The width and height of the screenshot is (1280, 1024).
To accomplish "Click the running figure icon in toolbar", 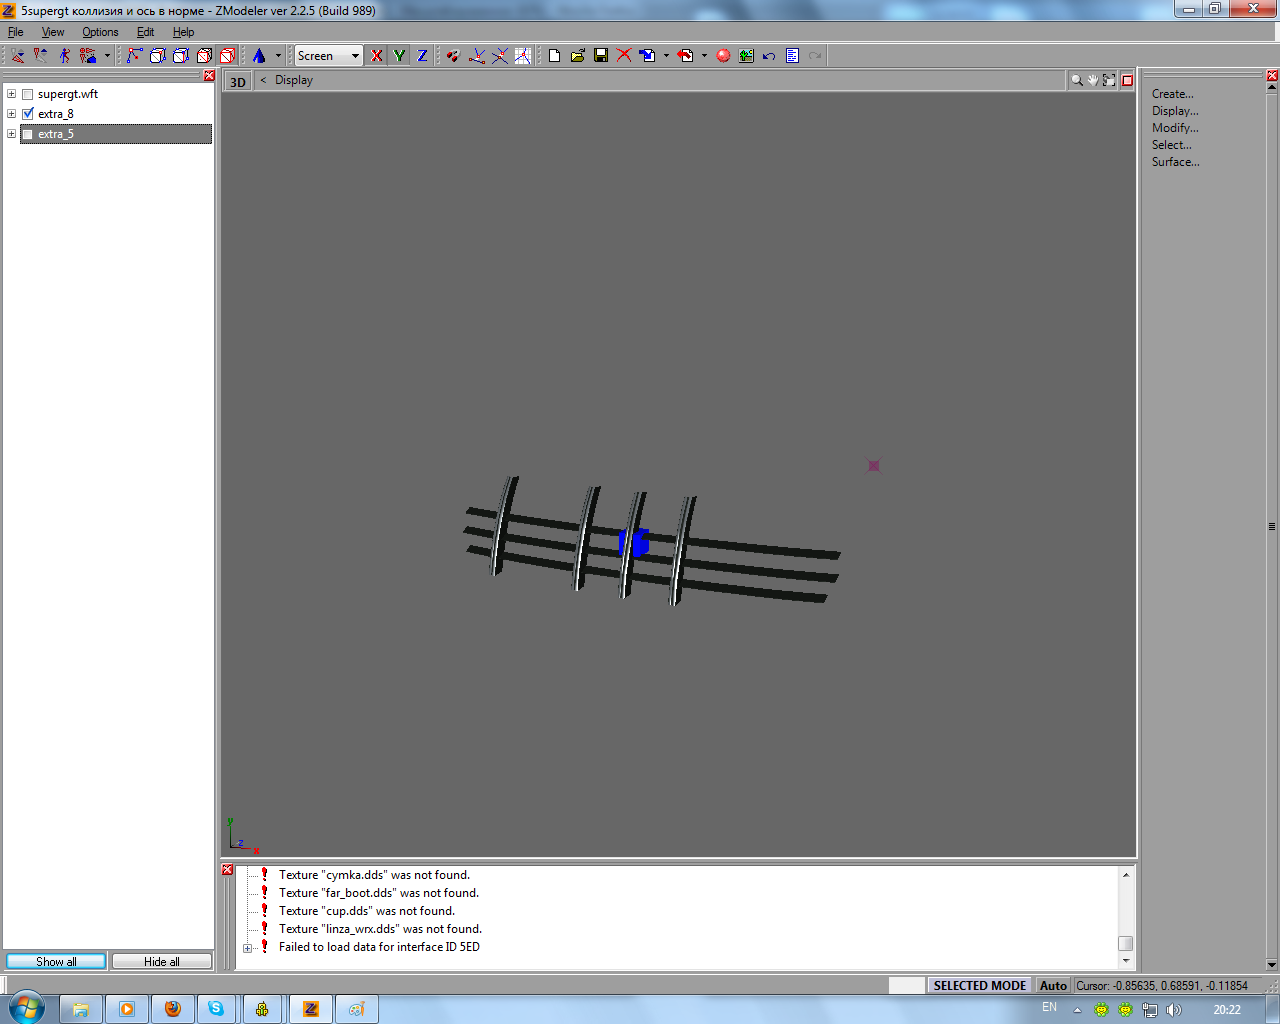I will tap(64, 56).
